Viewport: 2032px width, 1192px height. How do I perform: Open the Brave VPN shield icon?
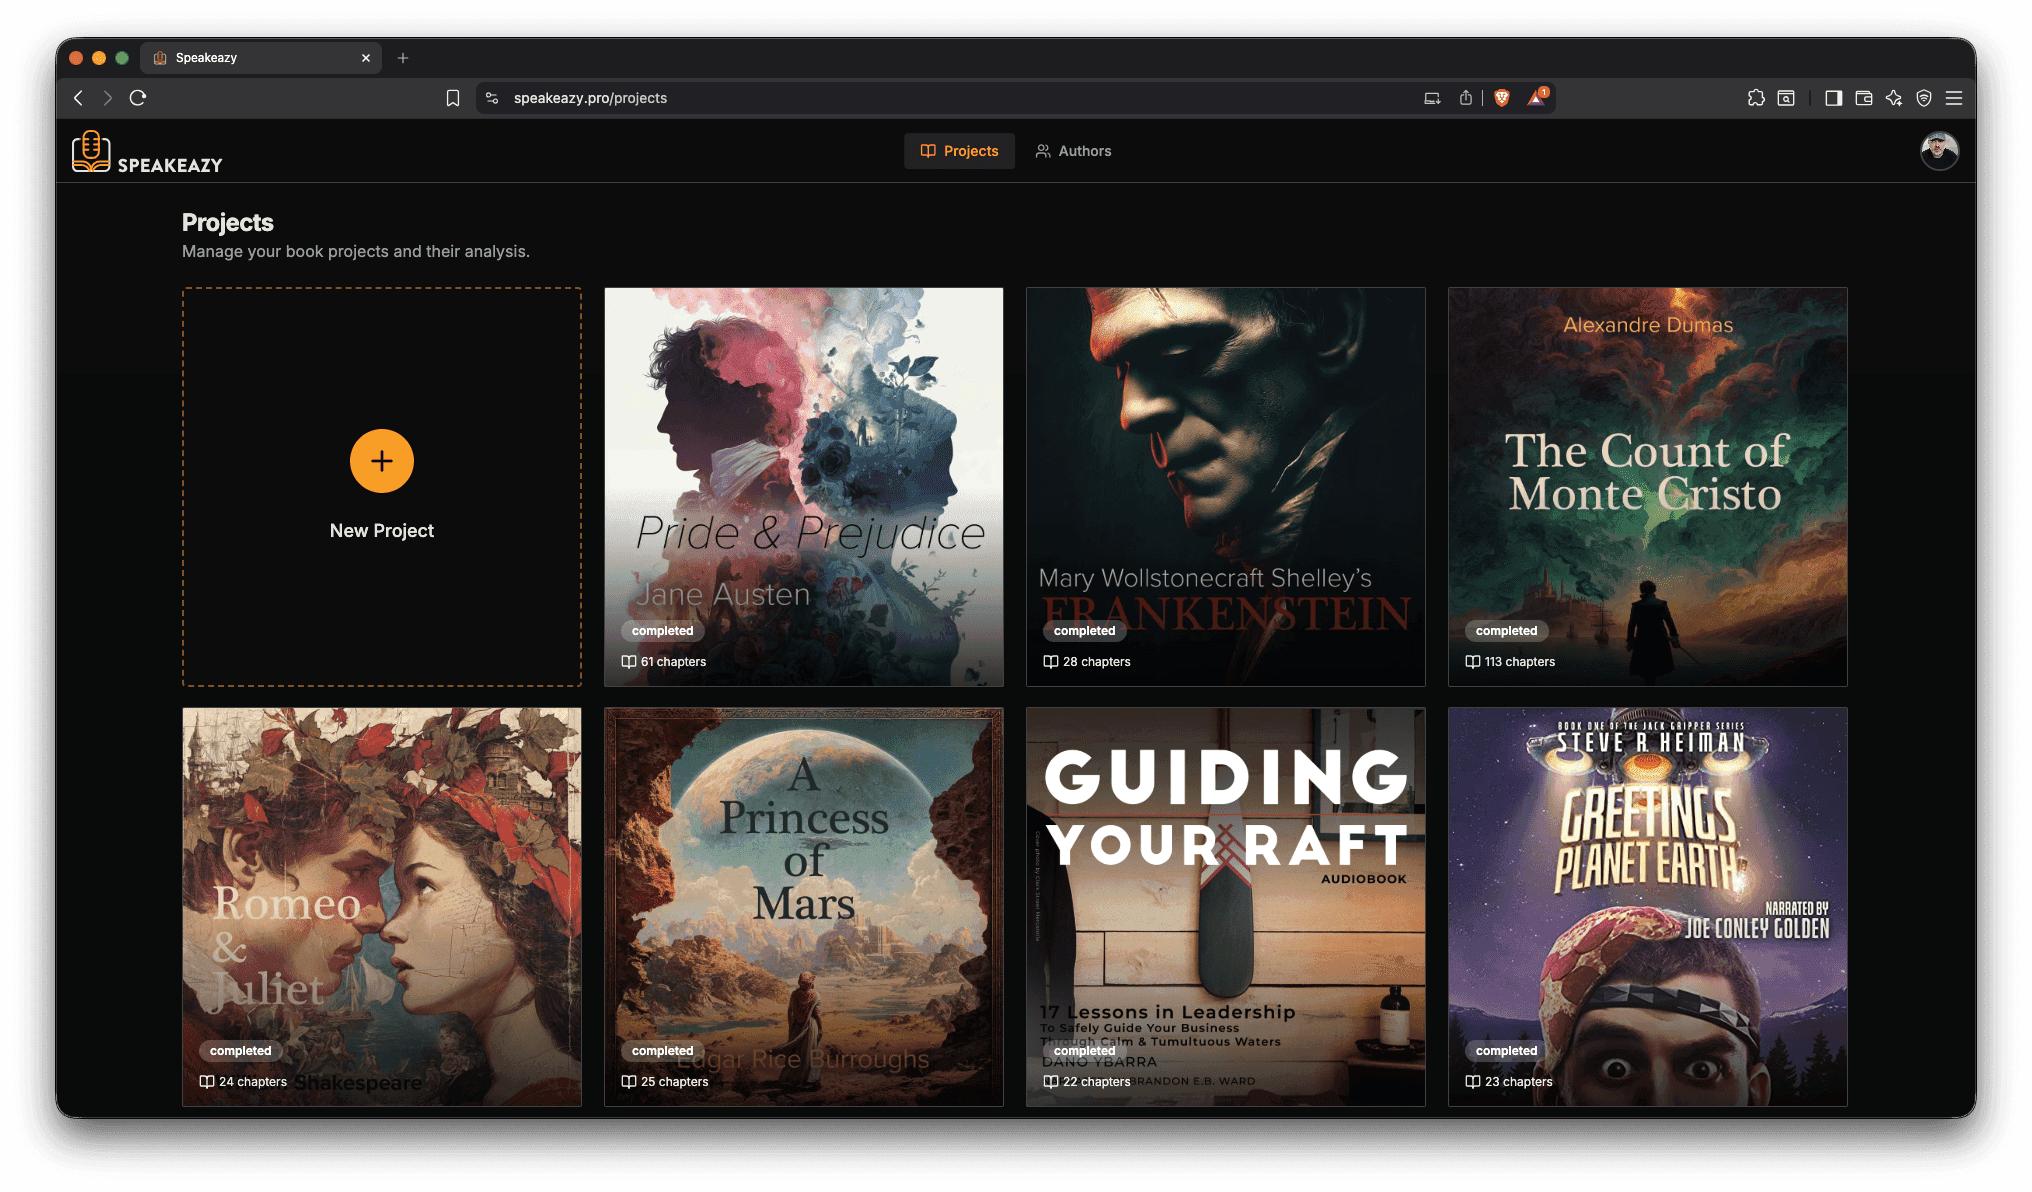click(x=1925, y=98)
